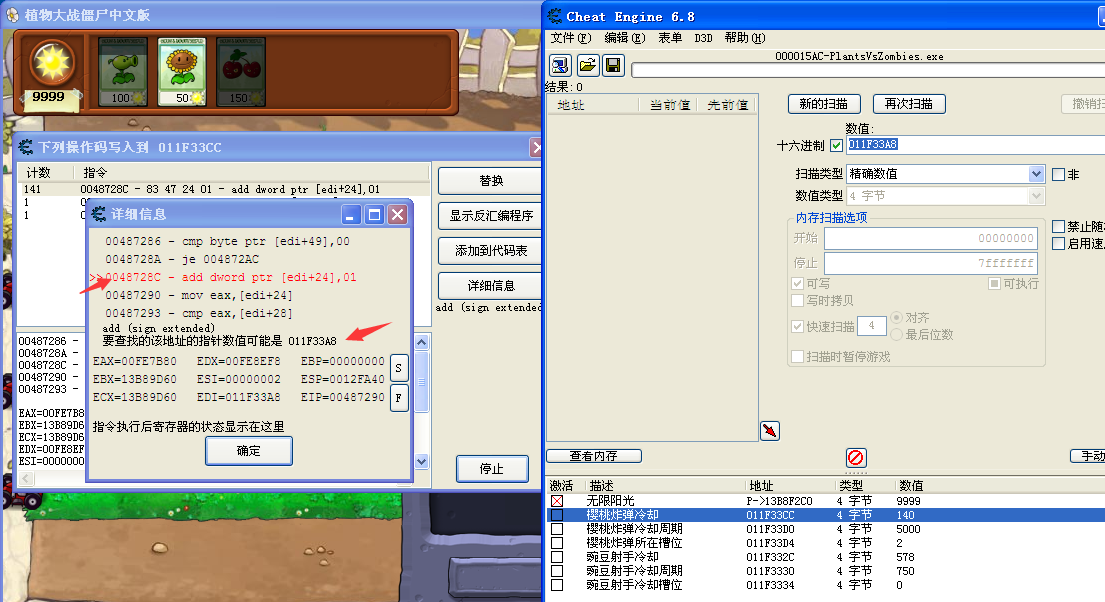Viewport: 1105px width, 602px height.
Task: Open the 文件(F) menu
Action: point(571,38)
